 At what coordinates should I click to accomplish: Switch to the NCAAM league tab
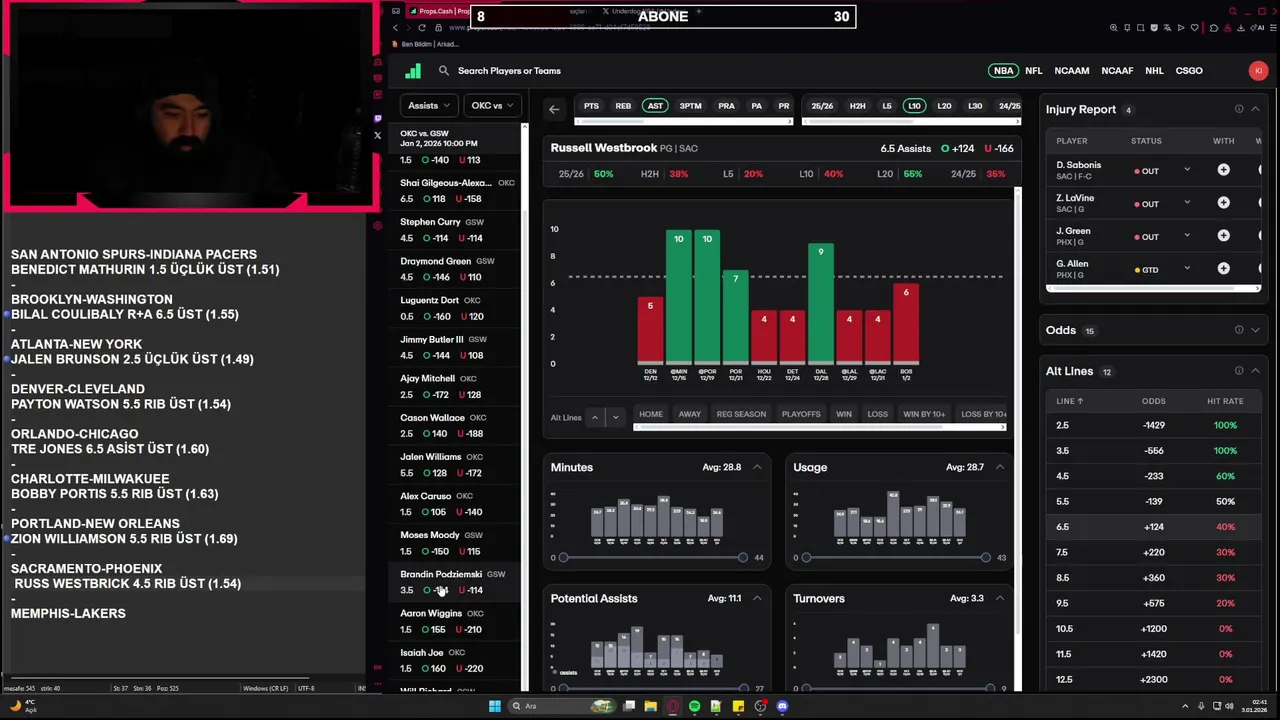(x=1071, y=71)
